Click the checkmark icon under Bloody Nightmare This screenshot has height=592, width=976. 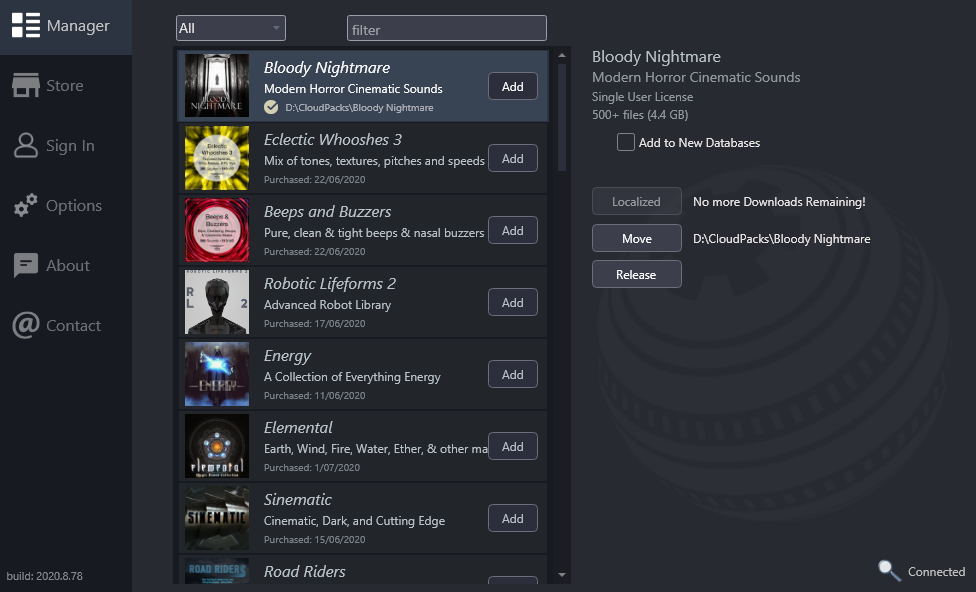coord(271,107)
